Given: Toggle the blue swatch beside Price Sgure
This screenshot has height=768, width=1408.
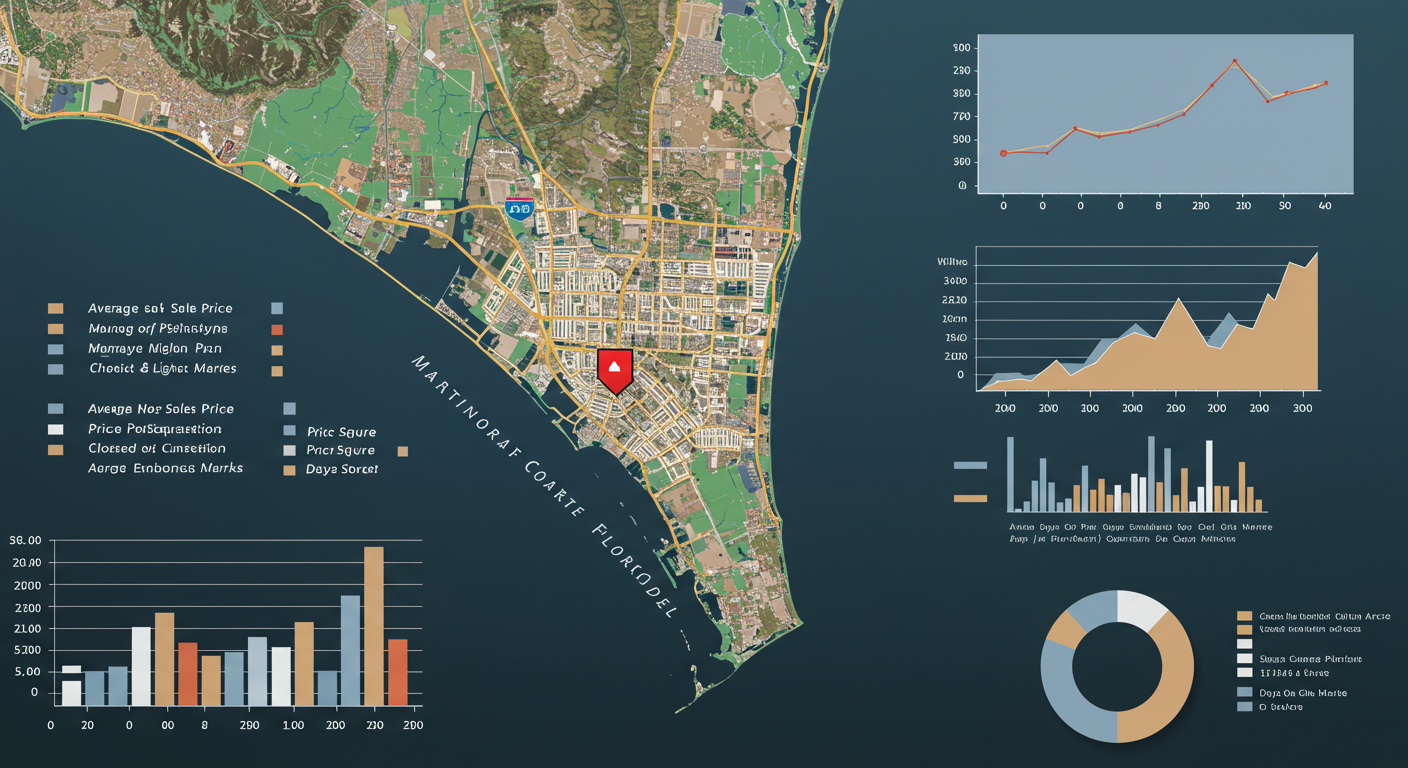Looking at the screenshot, I should [290, 431].
